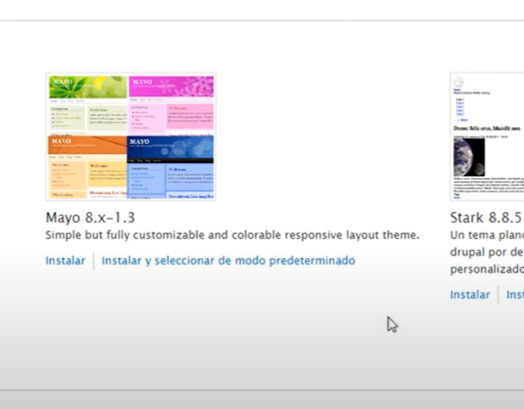Click Instalar y seleccionar de modo predeterminado
524x409 pixels.
(x=228, y=261)
